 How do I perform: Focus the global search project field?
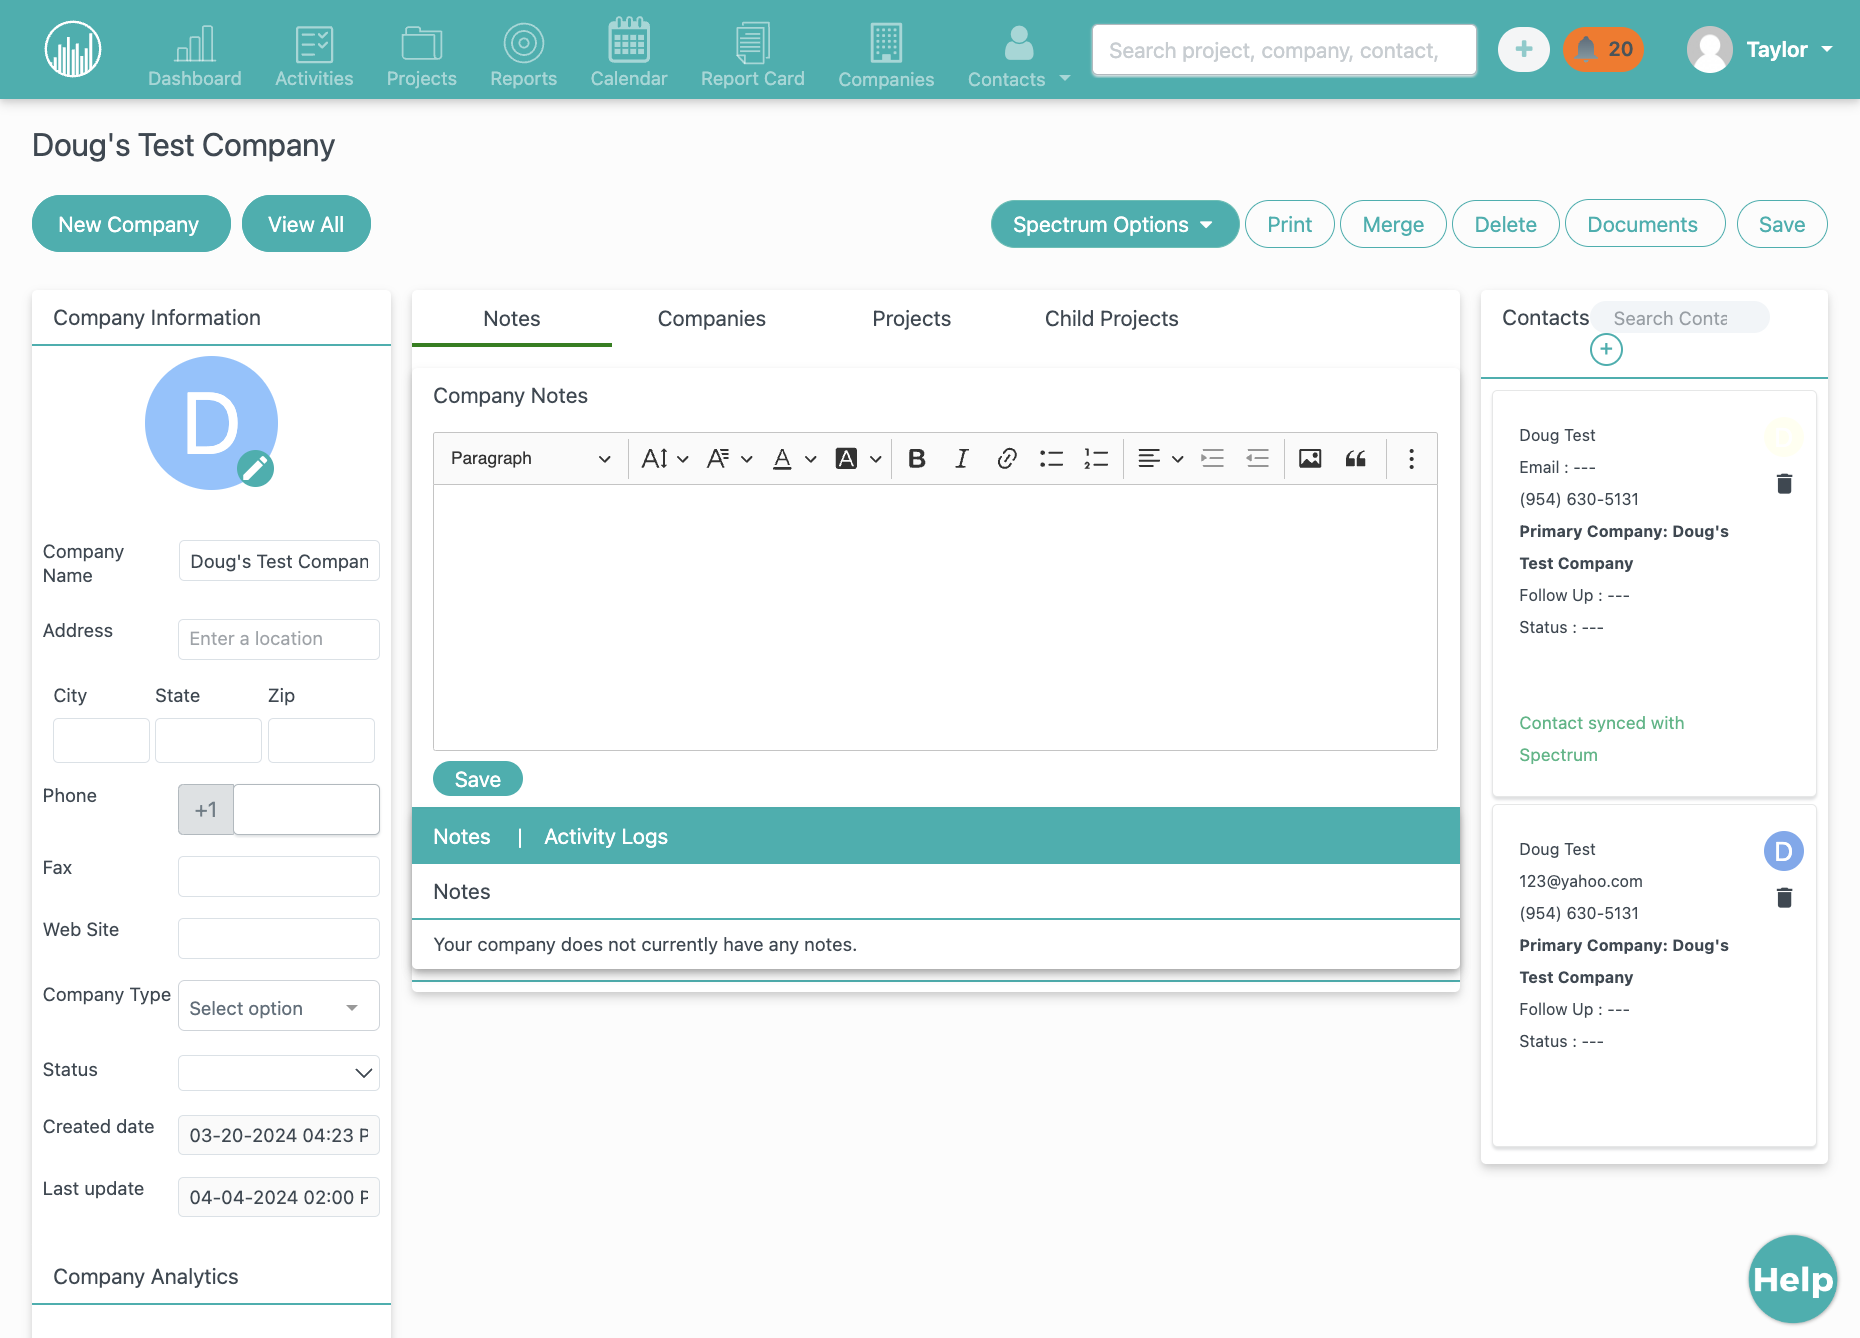click(1284, 50)
